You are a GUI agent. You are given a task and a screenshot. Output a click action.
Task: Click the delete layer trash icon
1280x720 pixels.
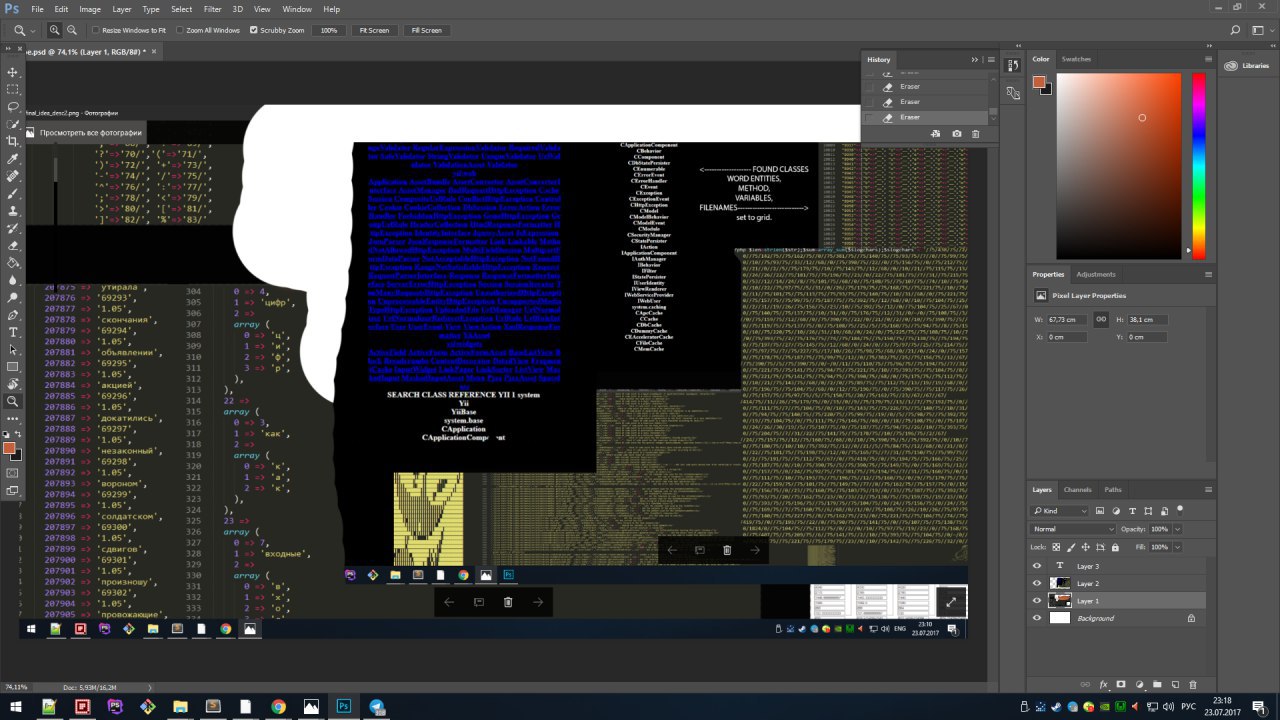coord(1192,685)
